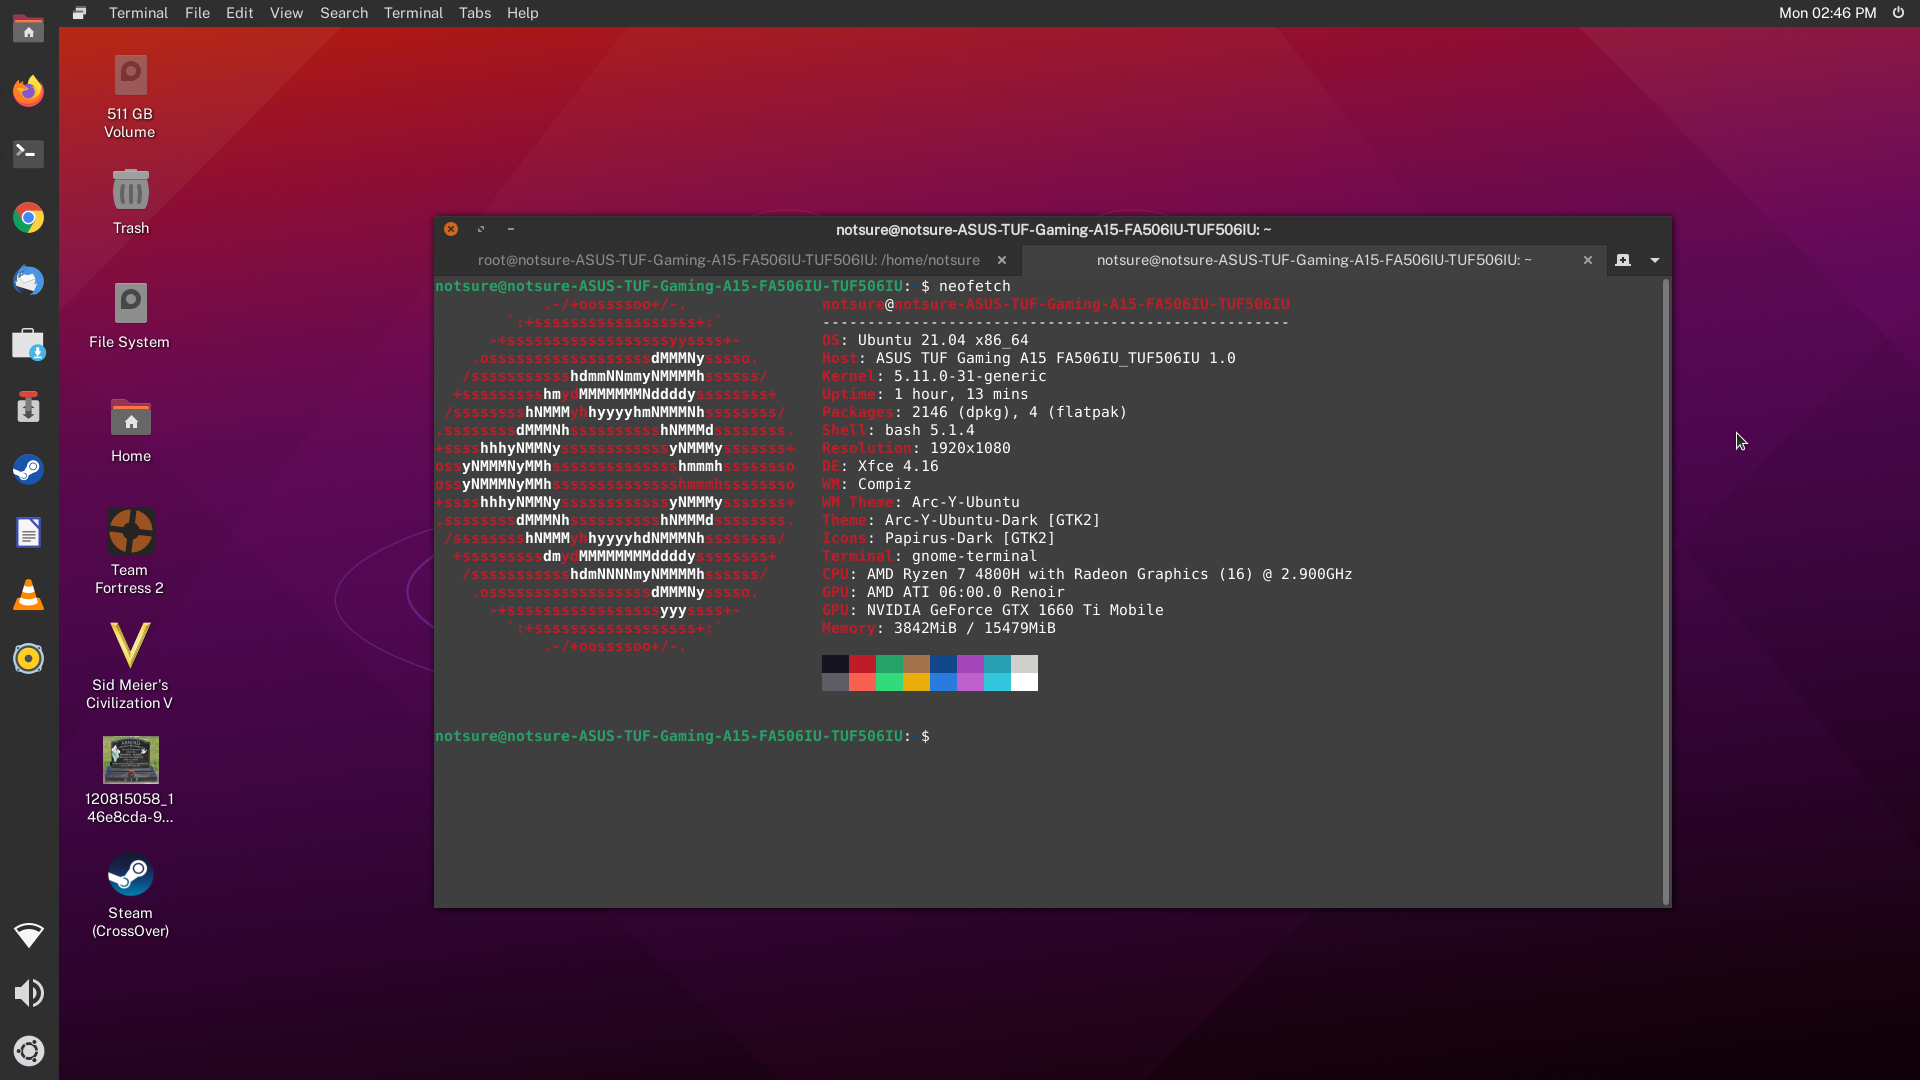1920x1080 pixels.
Task: Open settings via the gear icon
Action: click(29, 1051)
